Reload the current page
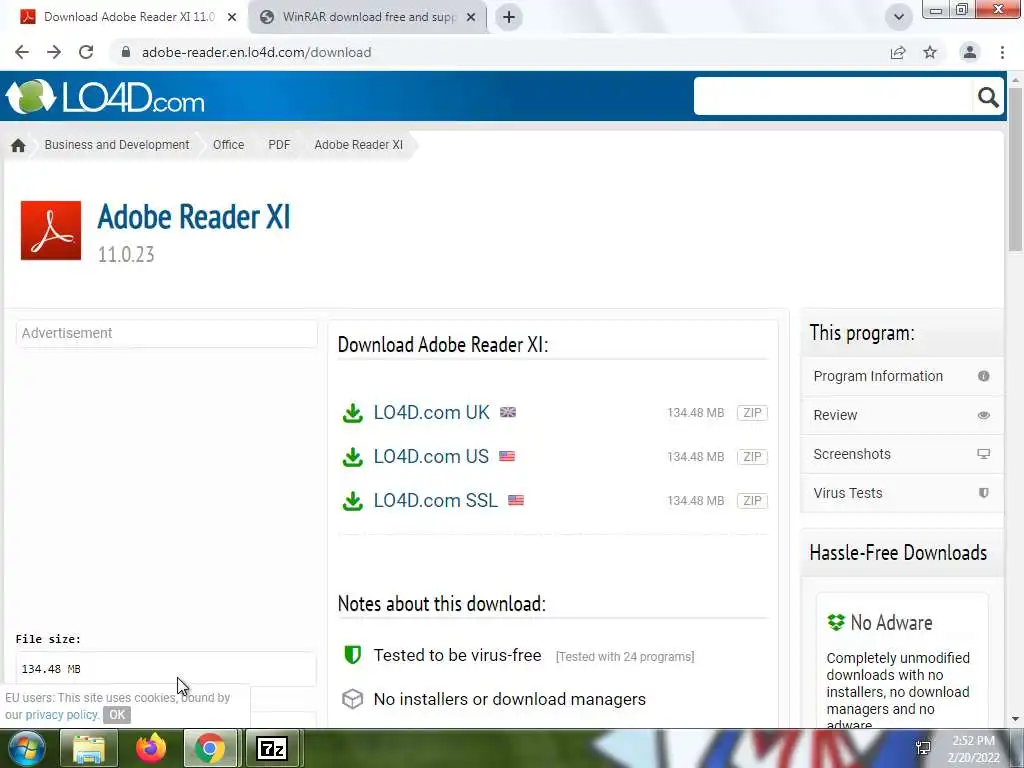Viewport: 1024px width, 768px height. tap(86, 52)
